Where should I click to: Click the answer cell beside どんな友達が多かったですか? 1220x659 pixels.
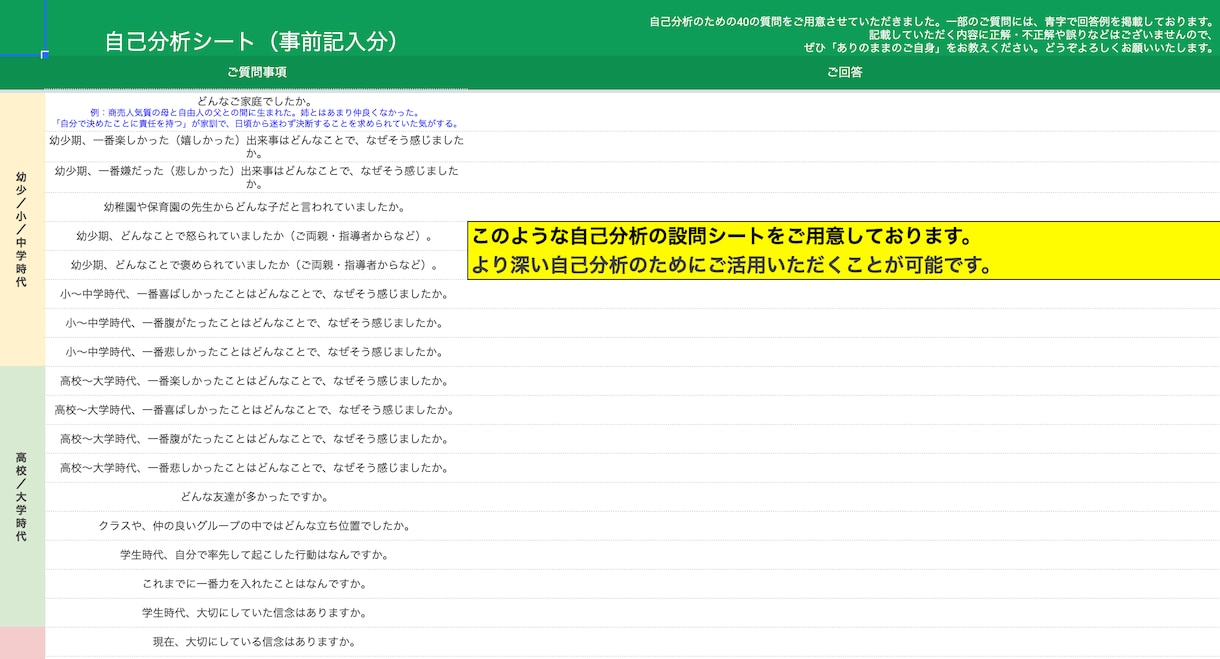click(844, 497)
